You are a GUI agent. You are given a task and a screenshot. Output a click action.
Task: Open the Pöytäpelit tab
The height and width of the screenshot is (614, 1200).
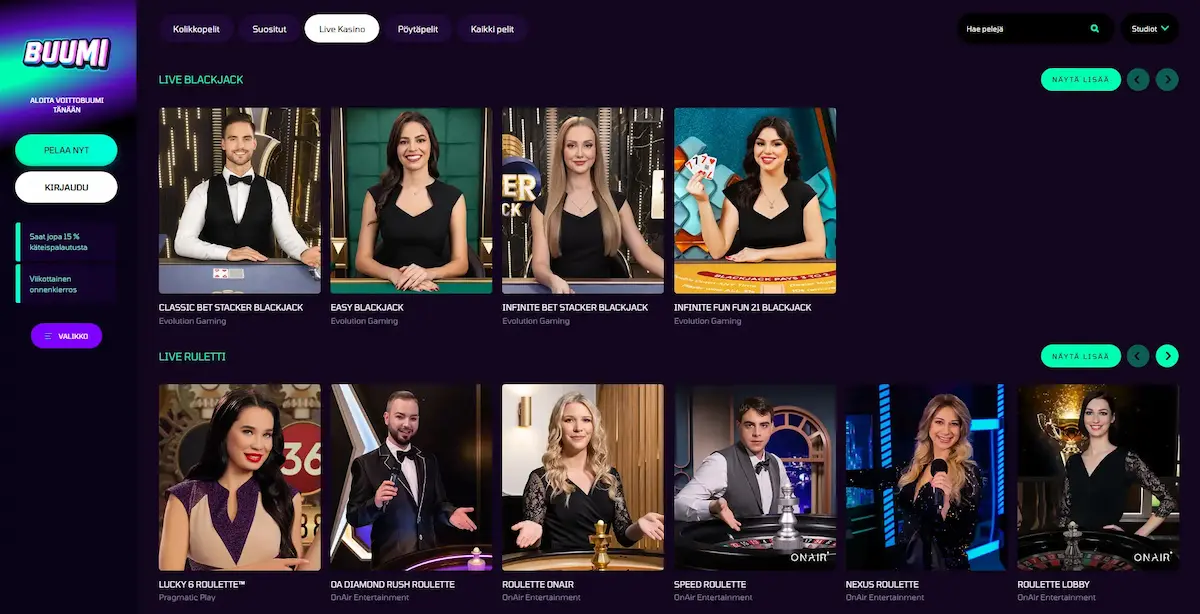(x=418, y=29)
